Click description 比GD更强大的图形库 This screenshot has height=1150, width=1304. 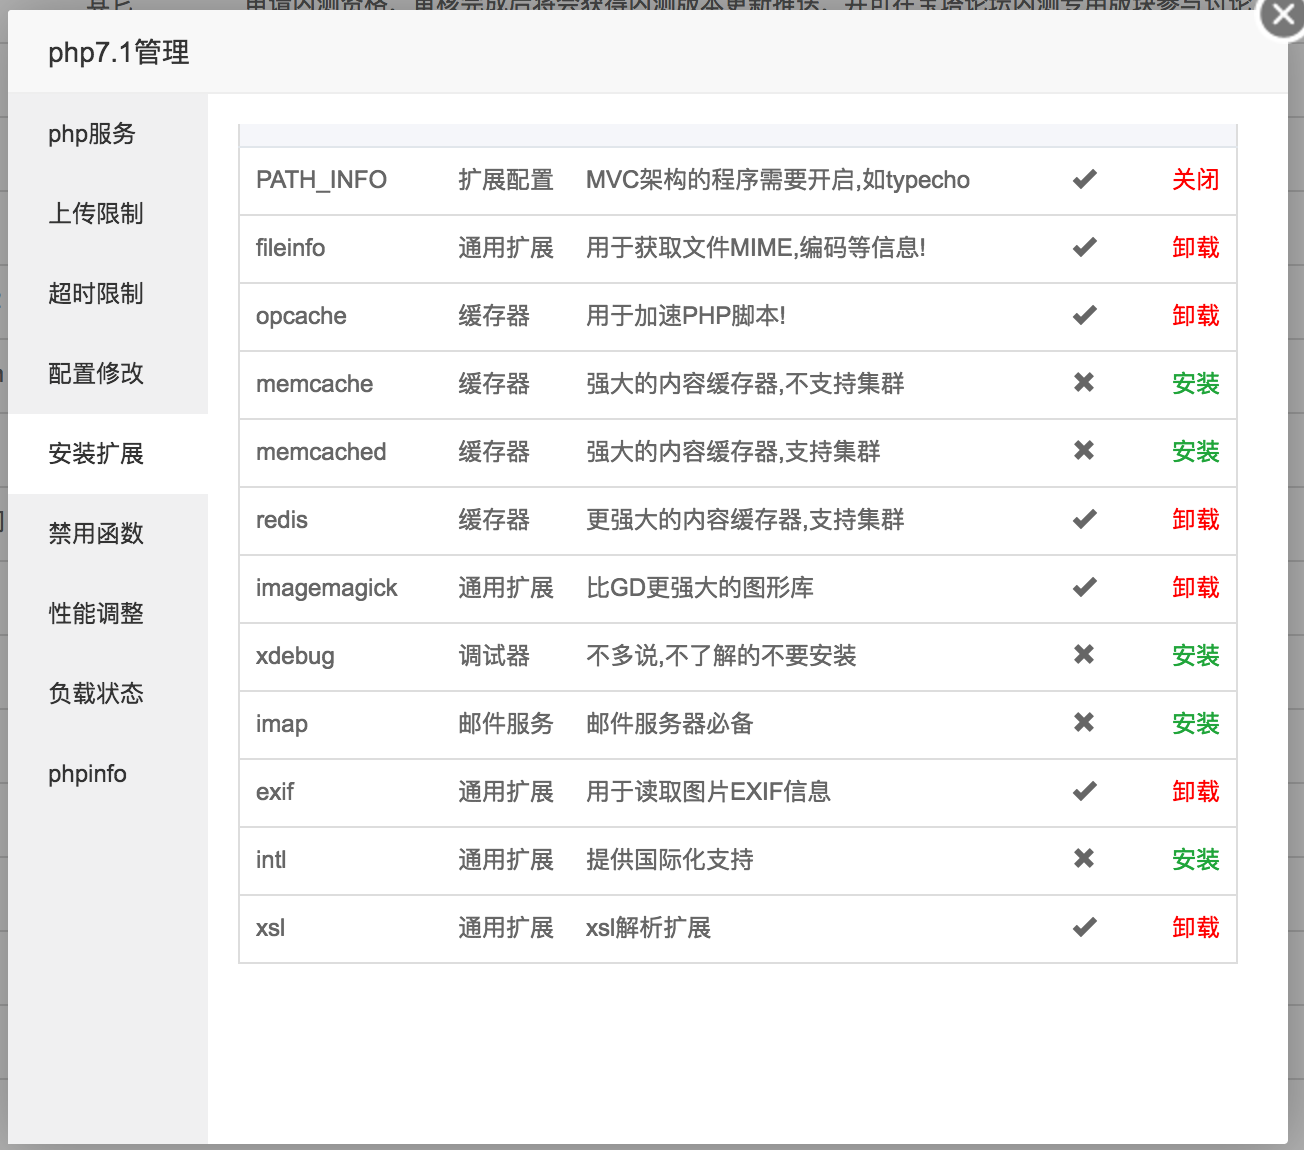pos(700,588)
